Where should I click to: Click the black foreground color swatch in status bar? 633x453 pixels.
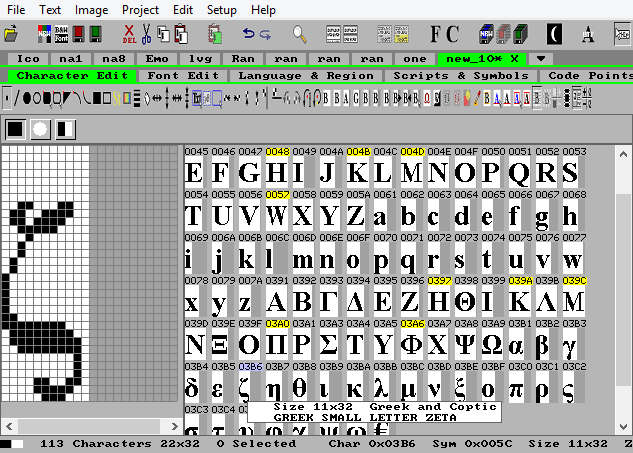tap(6, 444)
